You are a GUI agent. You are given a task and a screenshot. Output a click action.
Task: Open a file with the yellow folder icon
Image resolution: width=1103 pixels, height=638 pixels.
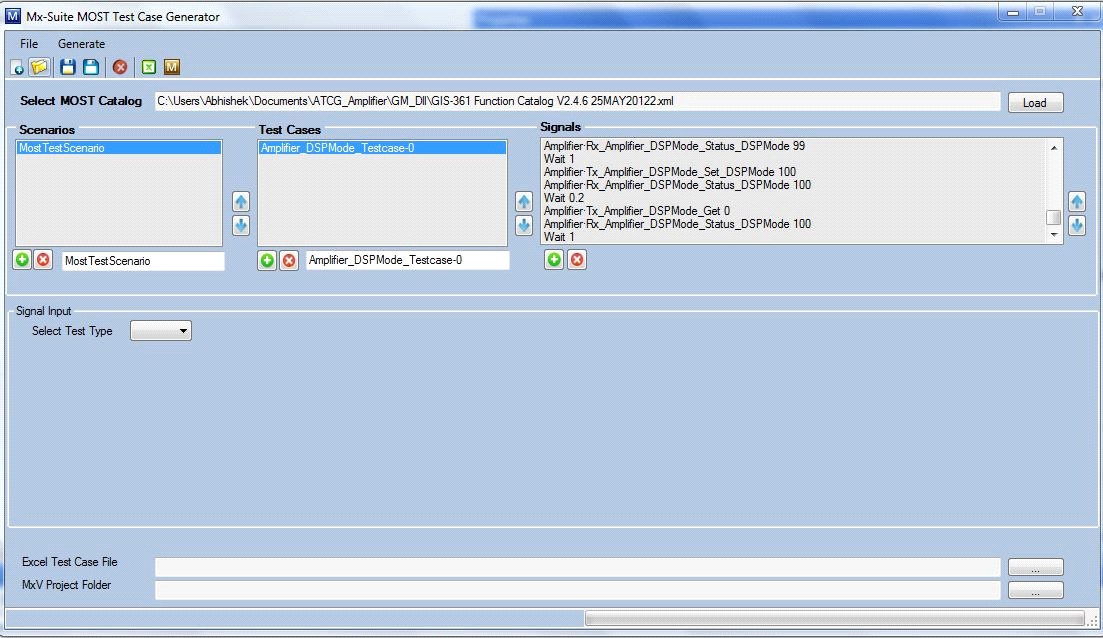coord(39,67)
